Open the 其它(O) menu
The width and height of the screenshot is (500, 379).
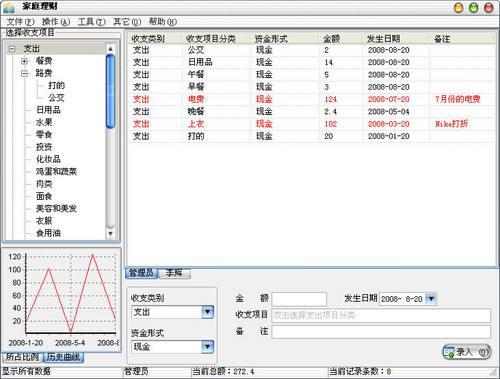click(127, 22)
